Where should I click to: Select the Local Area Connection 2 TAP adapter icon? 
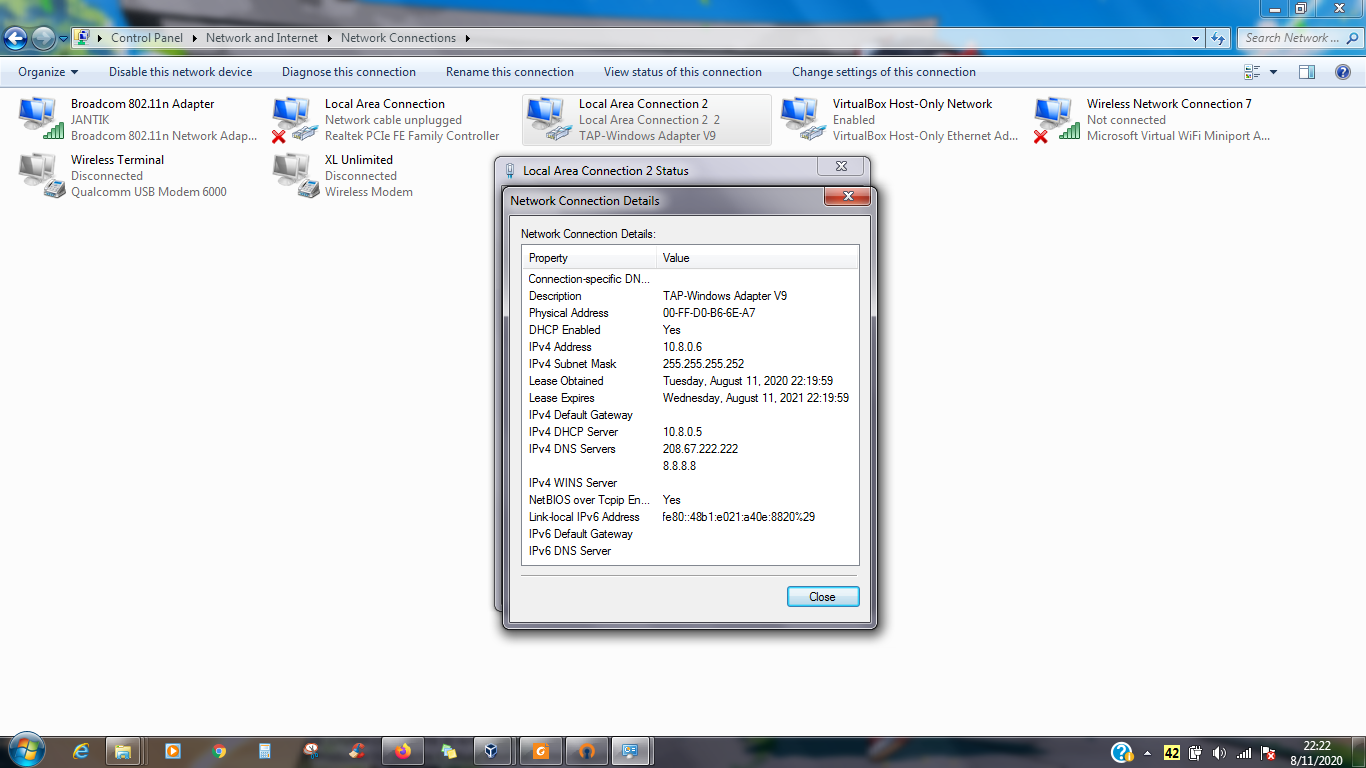click(x=548, y=119)
